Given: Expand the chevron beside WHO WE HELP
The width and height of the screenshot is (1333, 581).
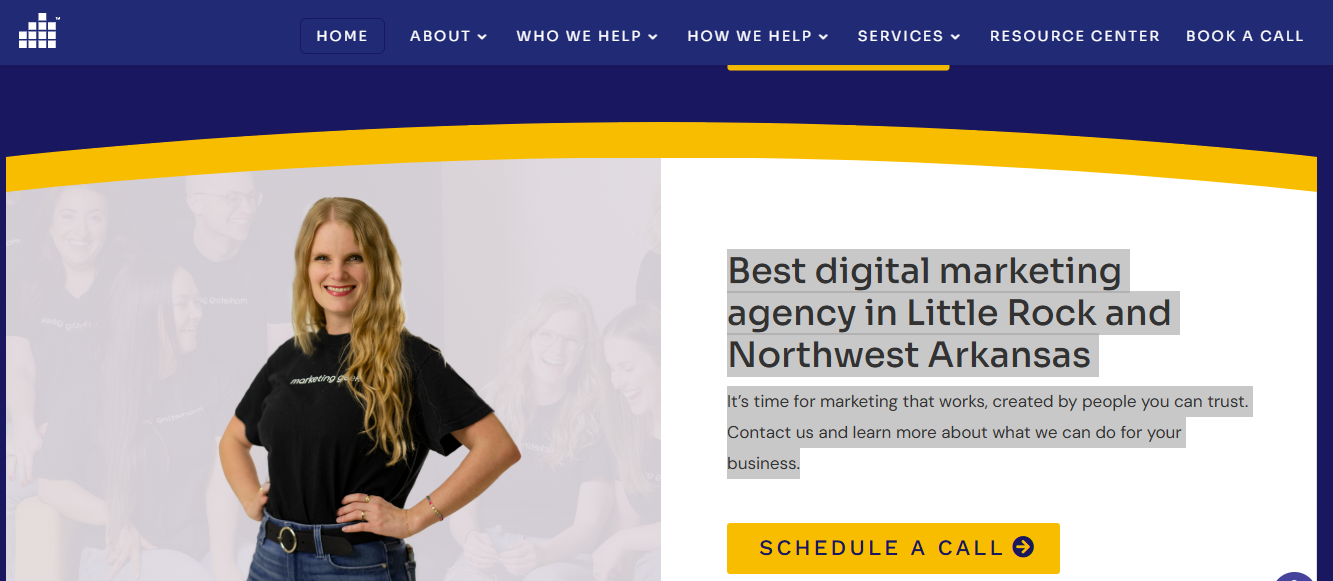Looking at the screenshot, I should coord(653,37).
